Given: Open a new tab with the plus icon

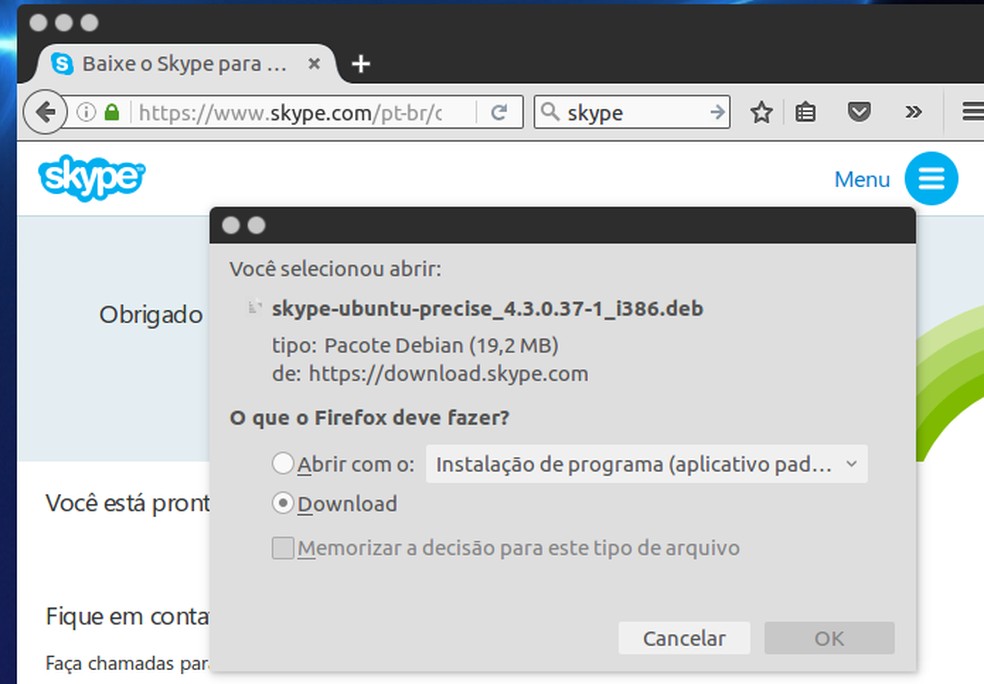Looking at the screenshot, I should [361, 63].
